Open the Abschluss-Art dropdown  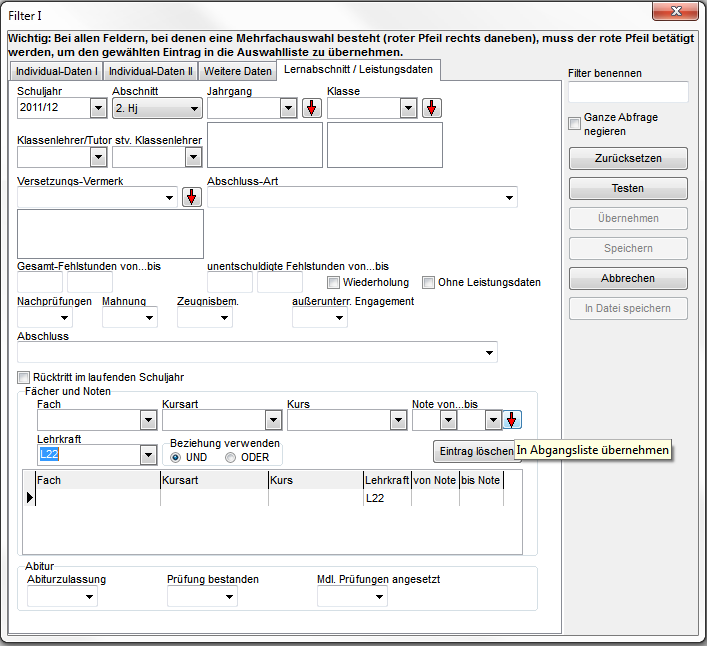pos(509,197)
